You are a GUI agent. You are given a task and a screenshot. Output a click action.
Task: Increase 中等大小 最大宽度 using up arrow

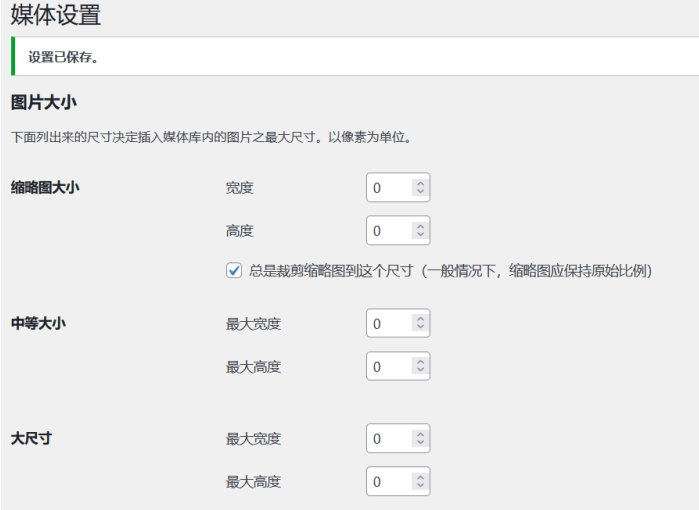(x=420, y=319)
